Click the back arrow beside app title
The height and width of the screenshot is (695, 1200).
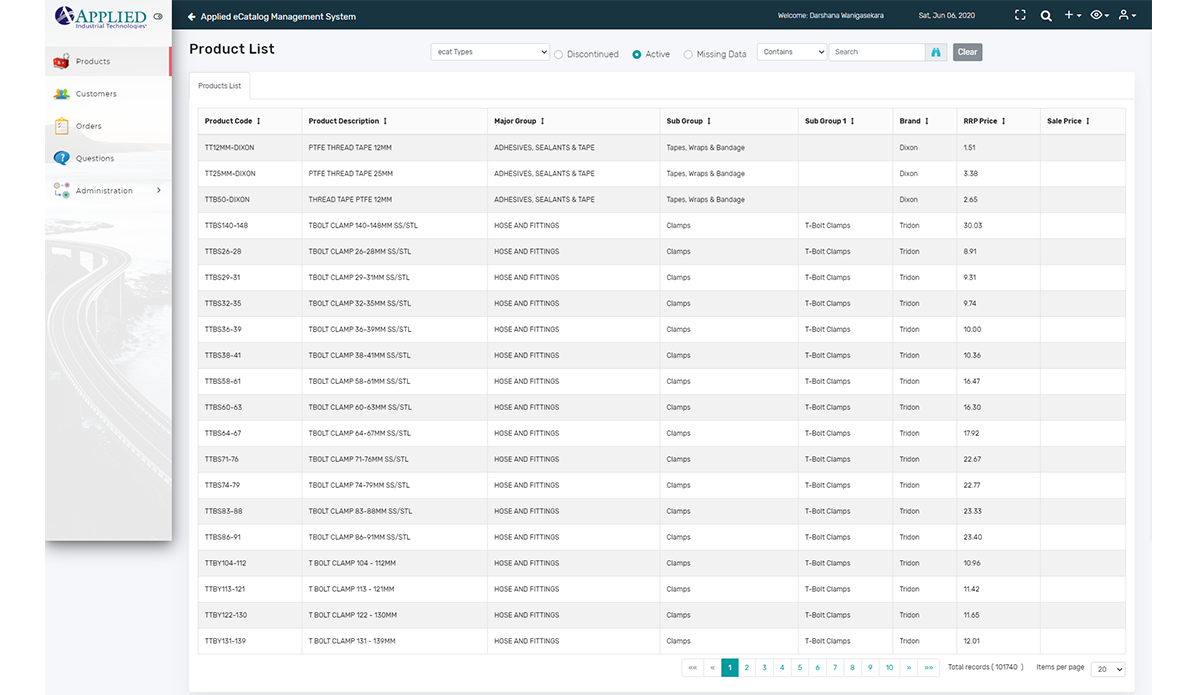coord(192,17)
